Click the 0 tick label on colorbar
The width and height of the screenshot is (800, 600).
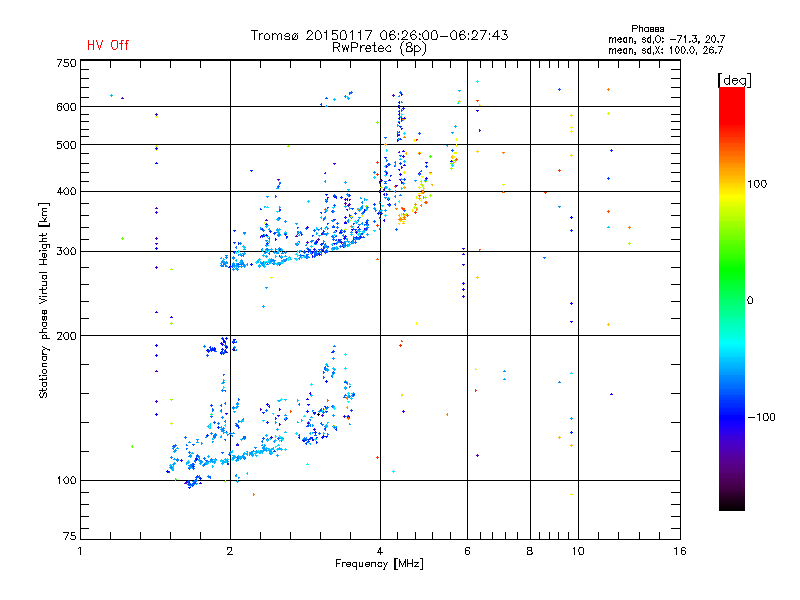point(753,300)
